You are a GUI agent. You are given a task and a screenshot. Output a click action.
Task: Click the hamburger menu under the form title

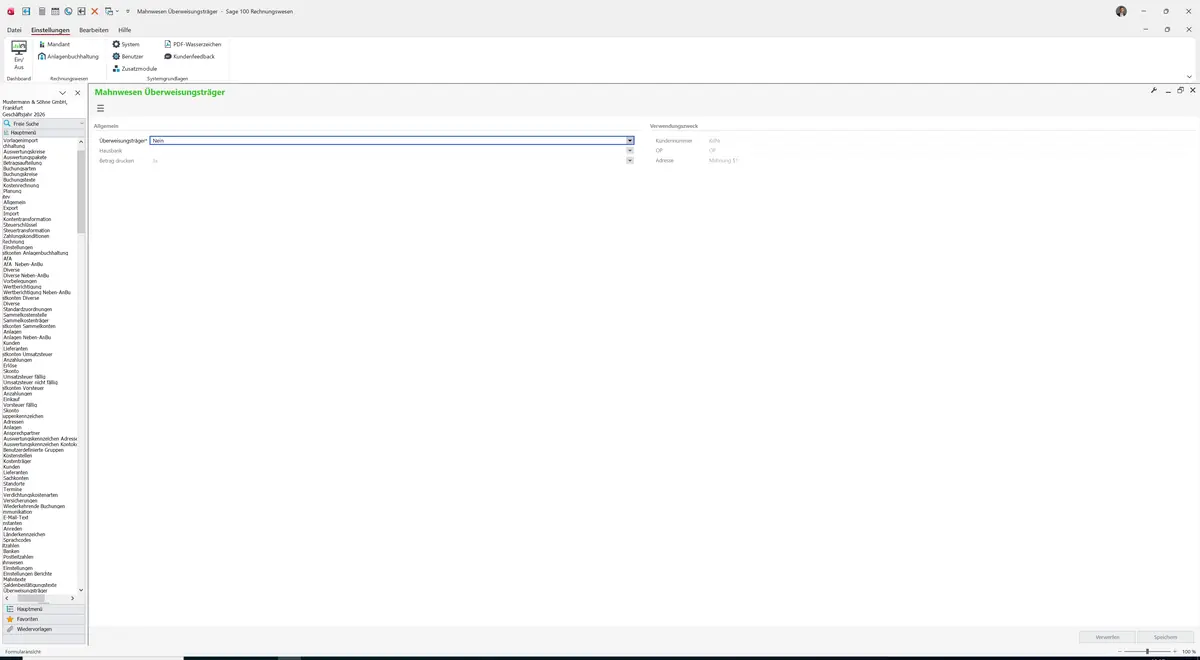[100, 108]
